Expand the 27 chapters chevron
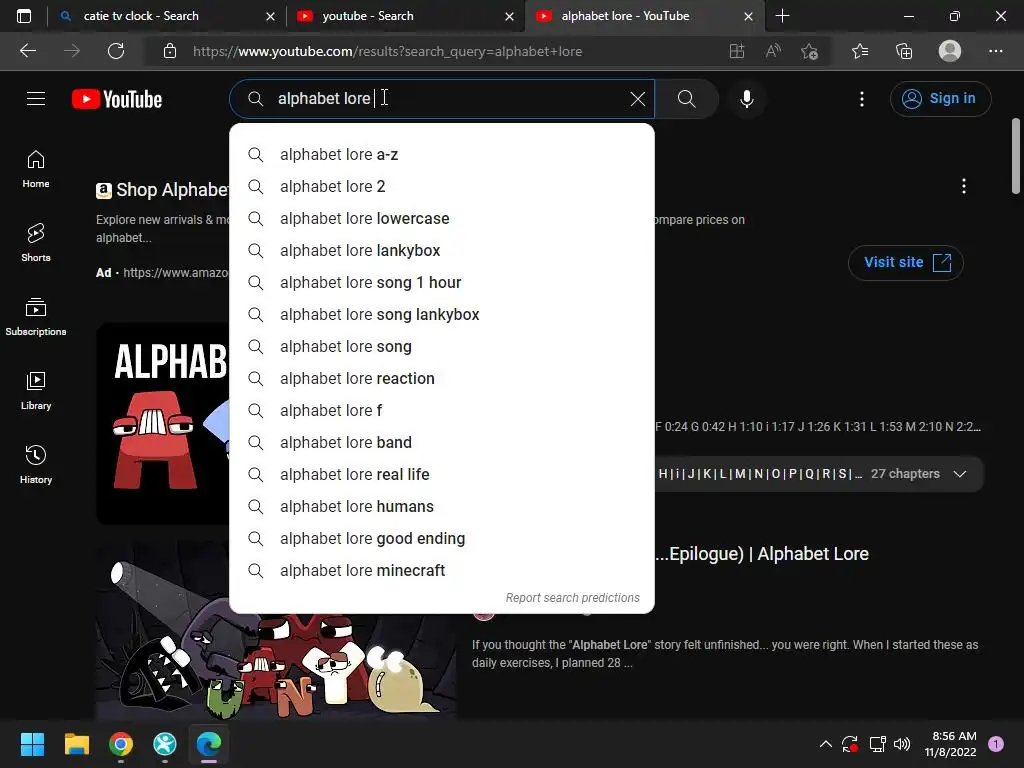This screenshot has height=768, width=1024. (x=959, y=474)
